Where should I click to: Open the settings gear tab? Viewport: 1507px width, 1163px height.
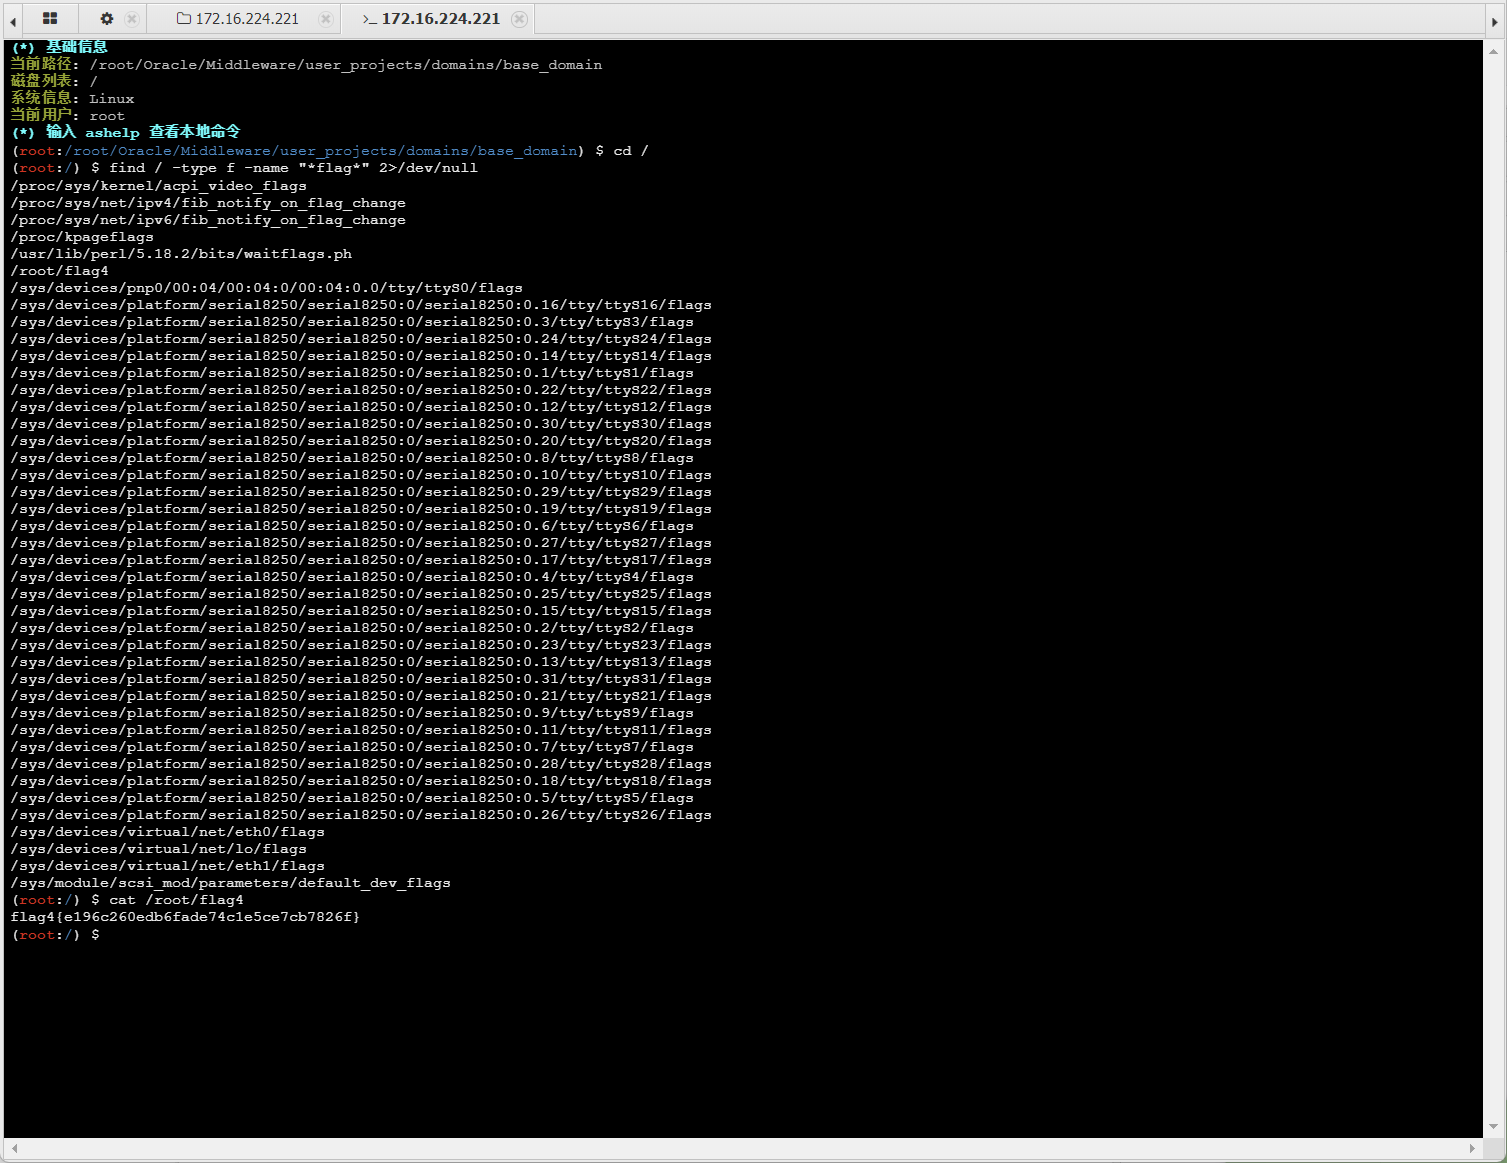coord(107,18)
